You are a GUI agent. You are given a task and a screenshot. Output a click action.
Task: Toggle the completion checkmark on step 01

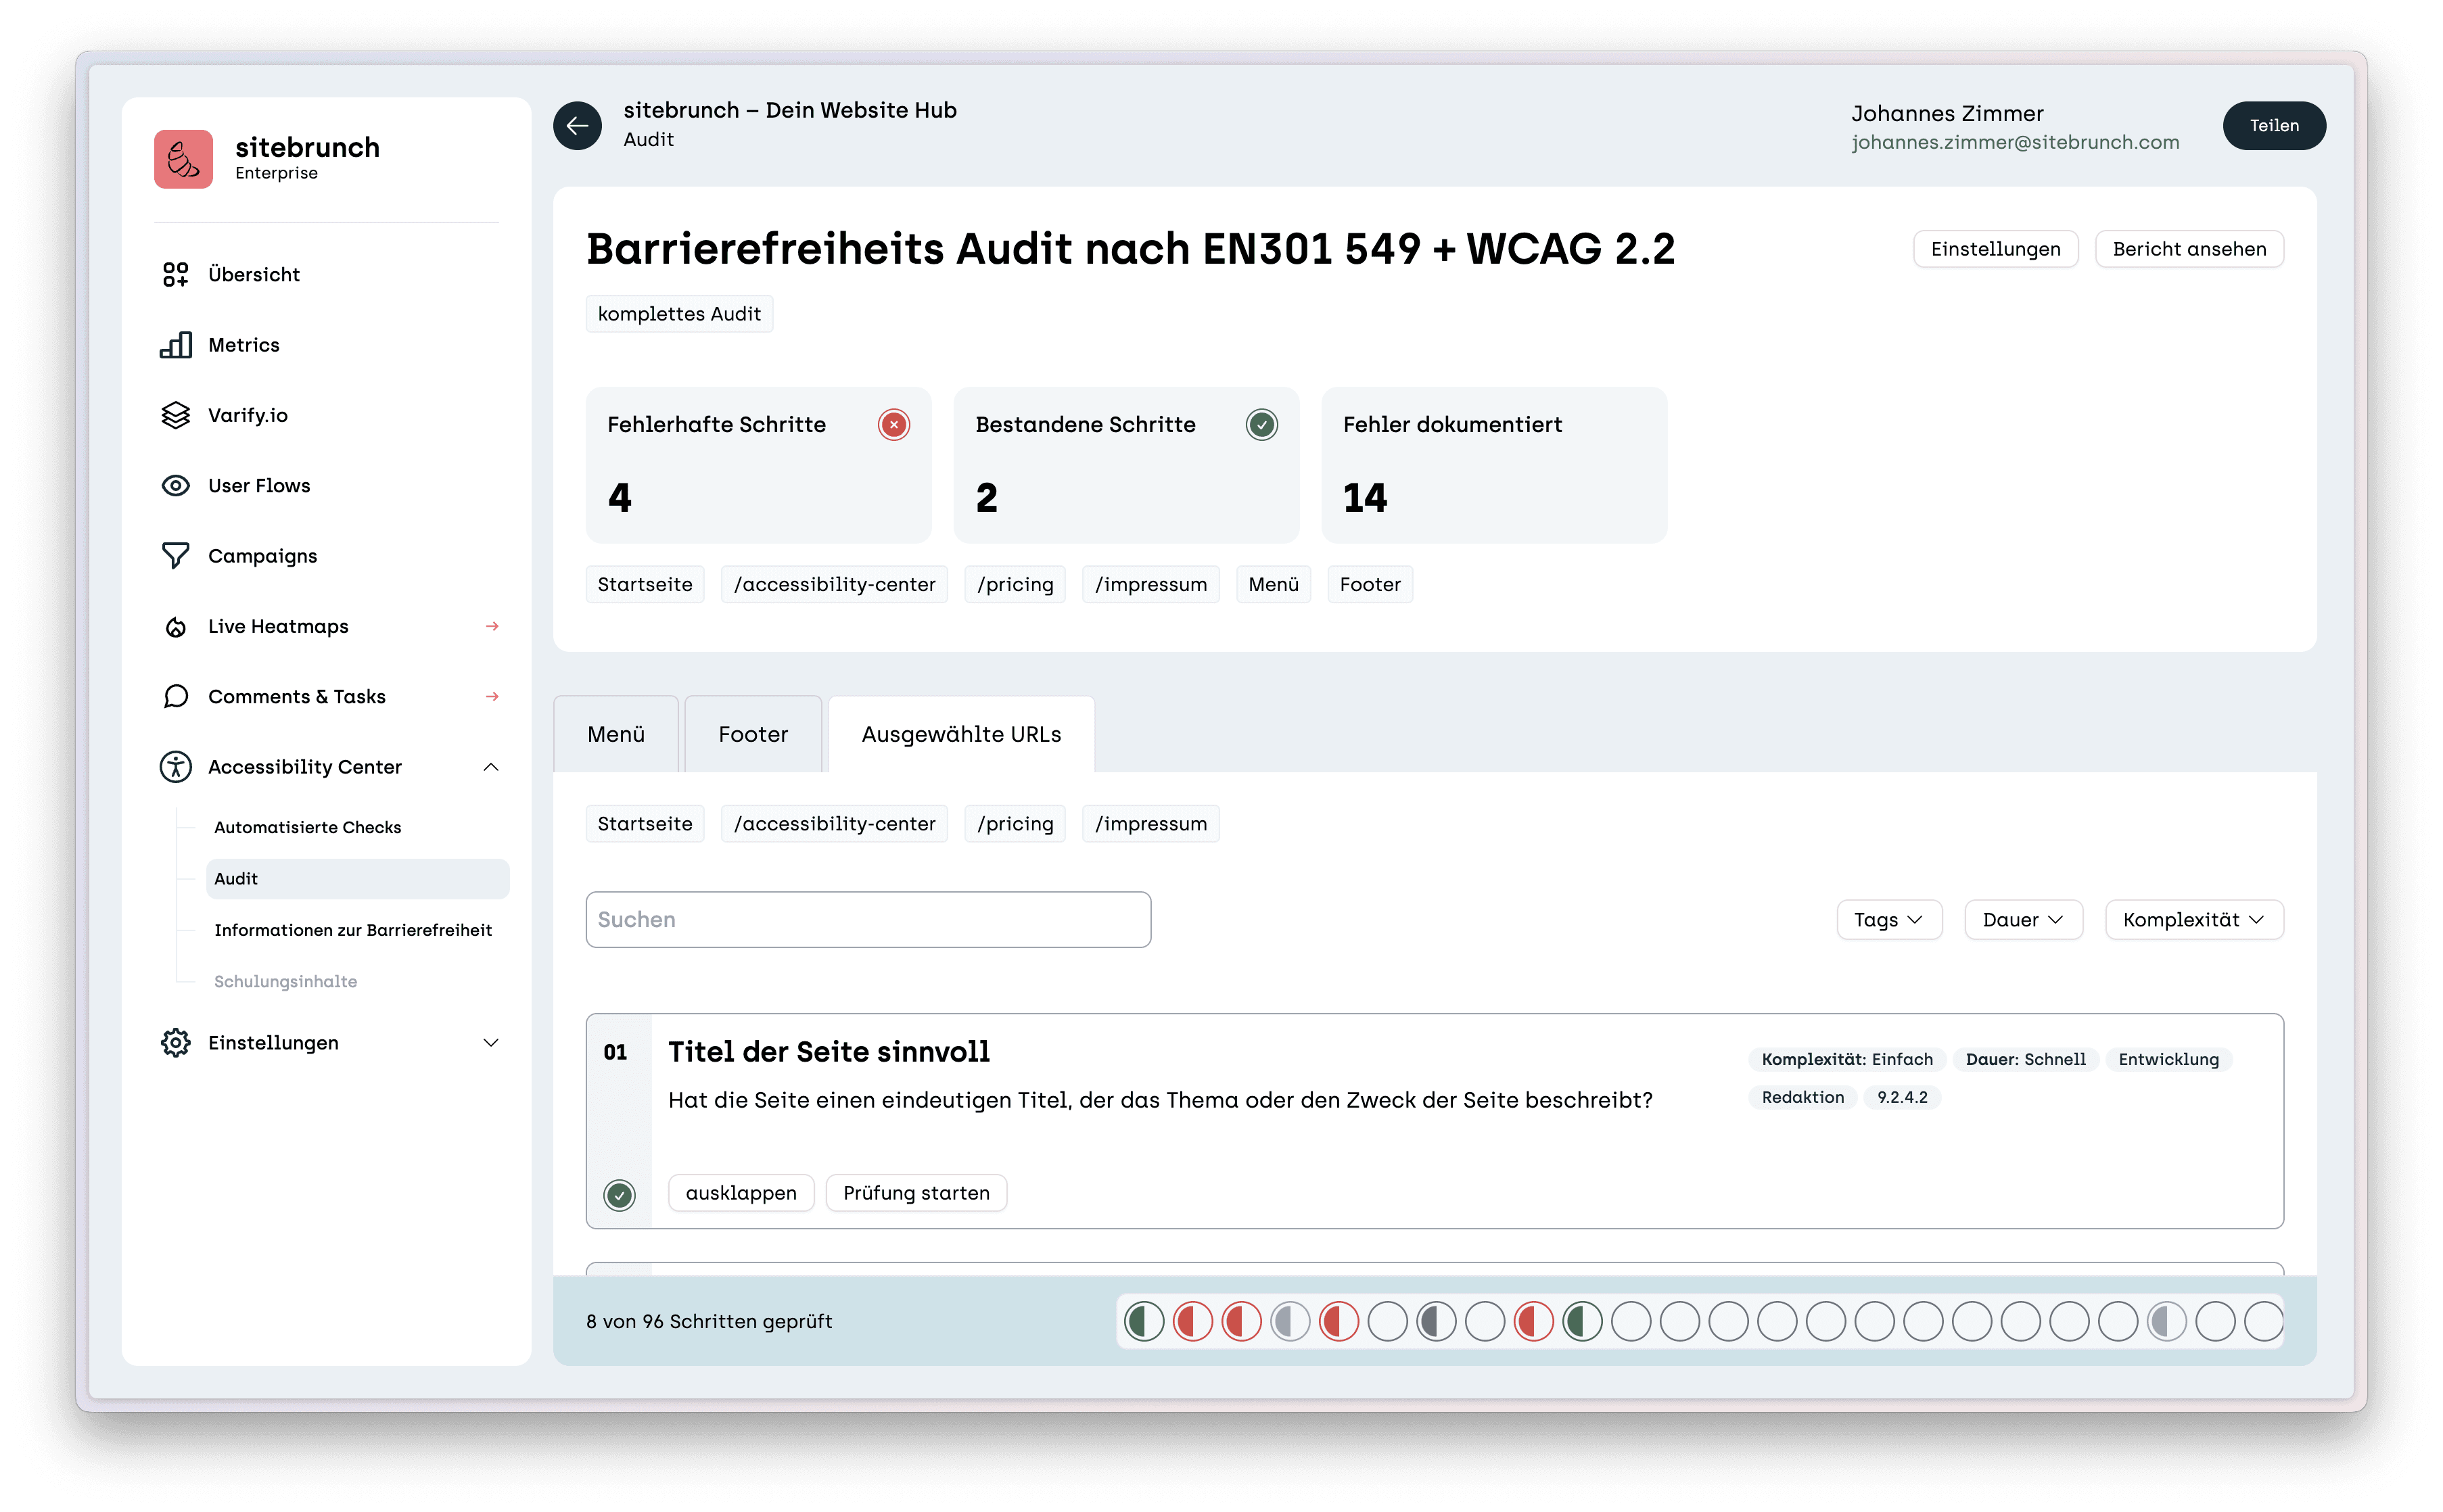(619, 1193)
